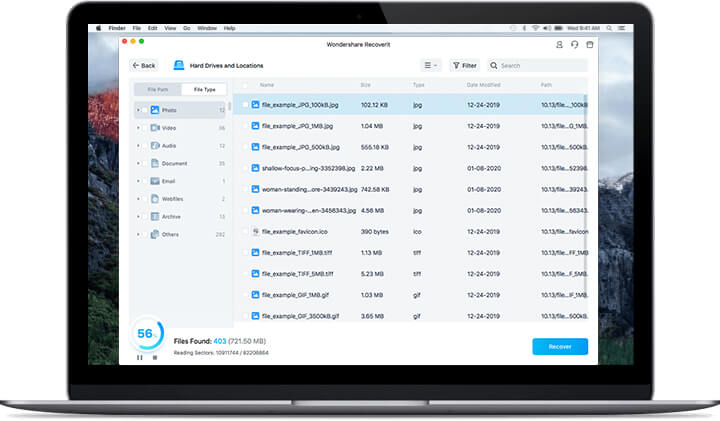Check the file_example_JPG_100kB.jpg checkbox
This screenshot has height=421, width=720.
(245, 105)
